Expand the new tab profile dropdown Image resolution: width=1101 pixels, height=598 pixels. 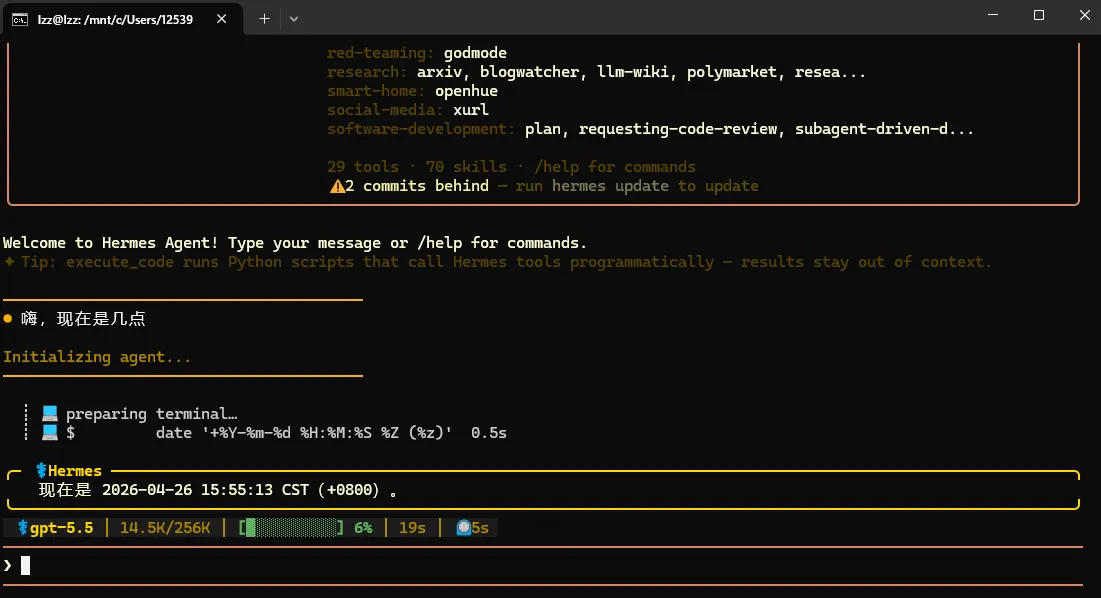pyautogui.click(x=294, y=19)
